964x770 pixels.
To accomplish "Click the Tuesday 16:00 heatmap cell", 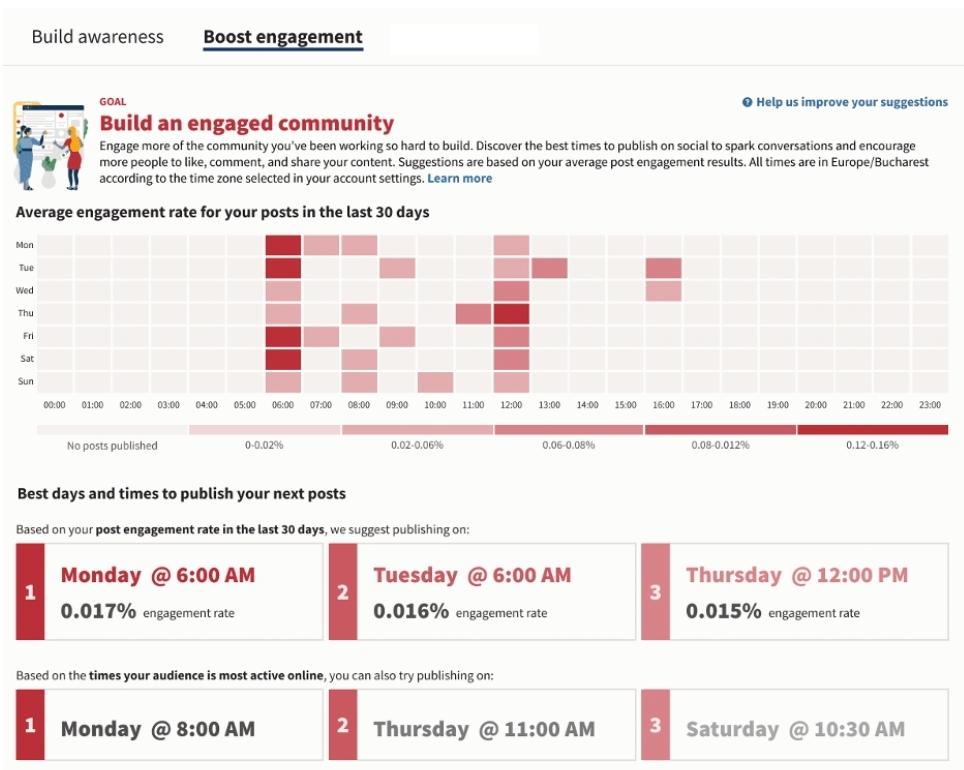I will tap(664, 267).
